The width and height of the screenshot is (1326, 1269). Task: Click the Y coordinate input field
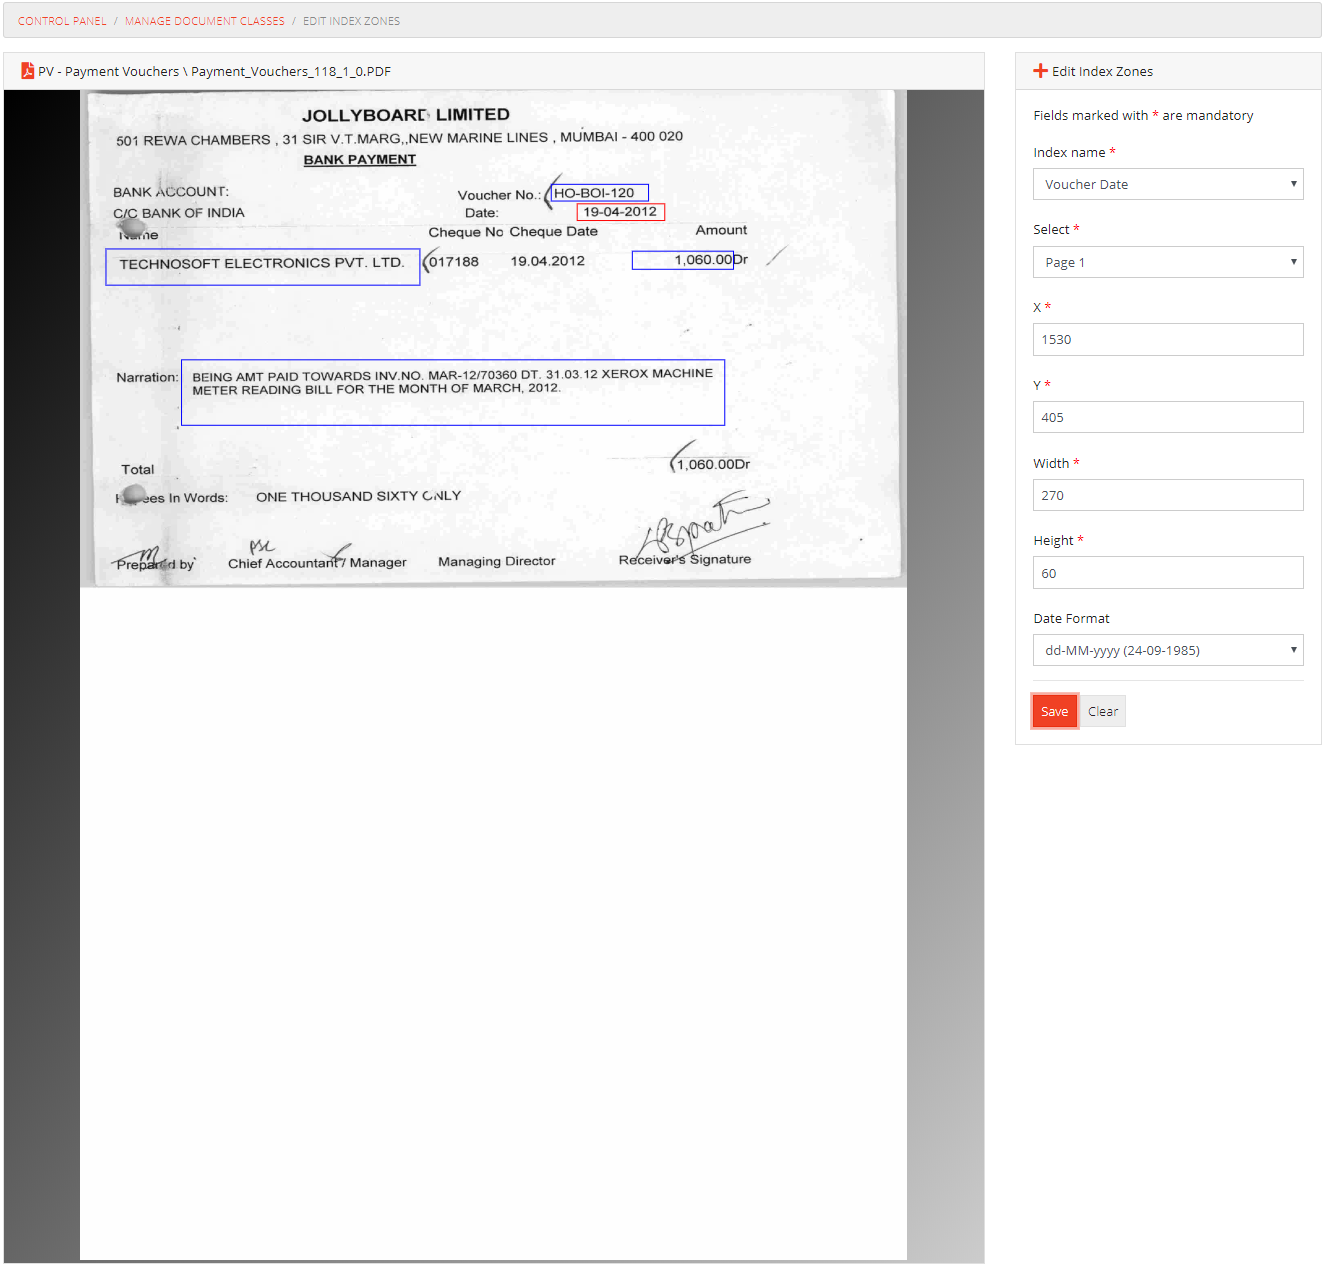(x=1168, y=417)
